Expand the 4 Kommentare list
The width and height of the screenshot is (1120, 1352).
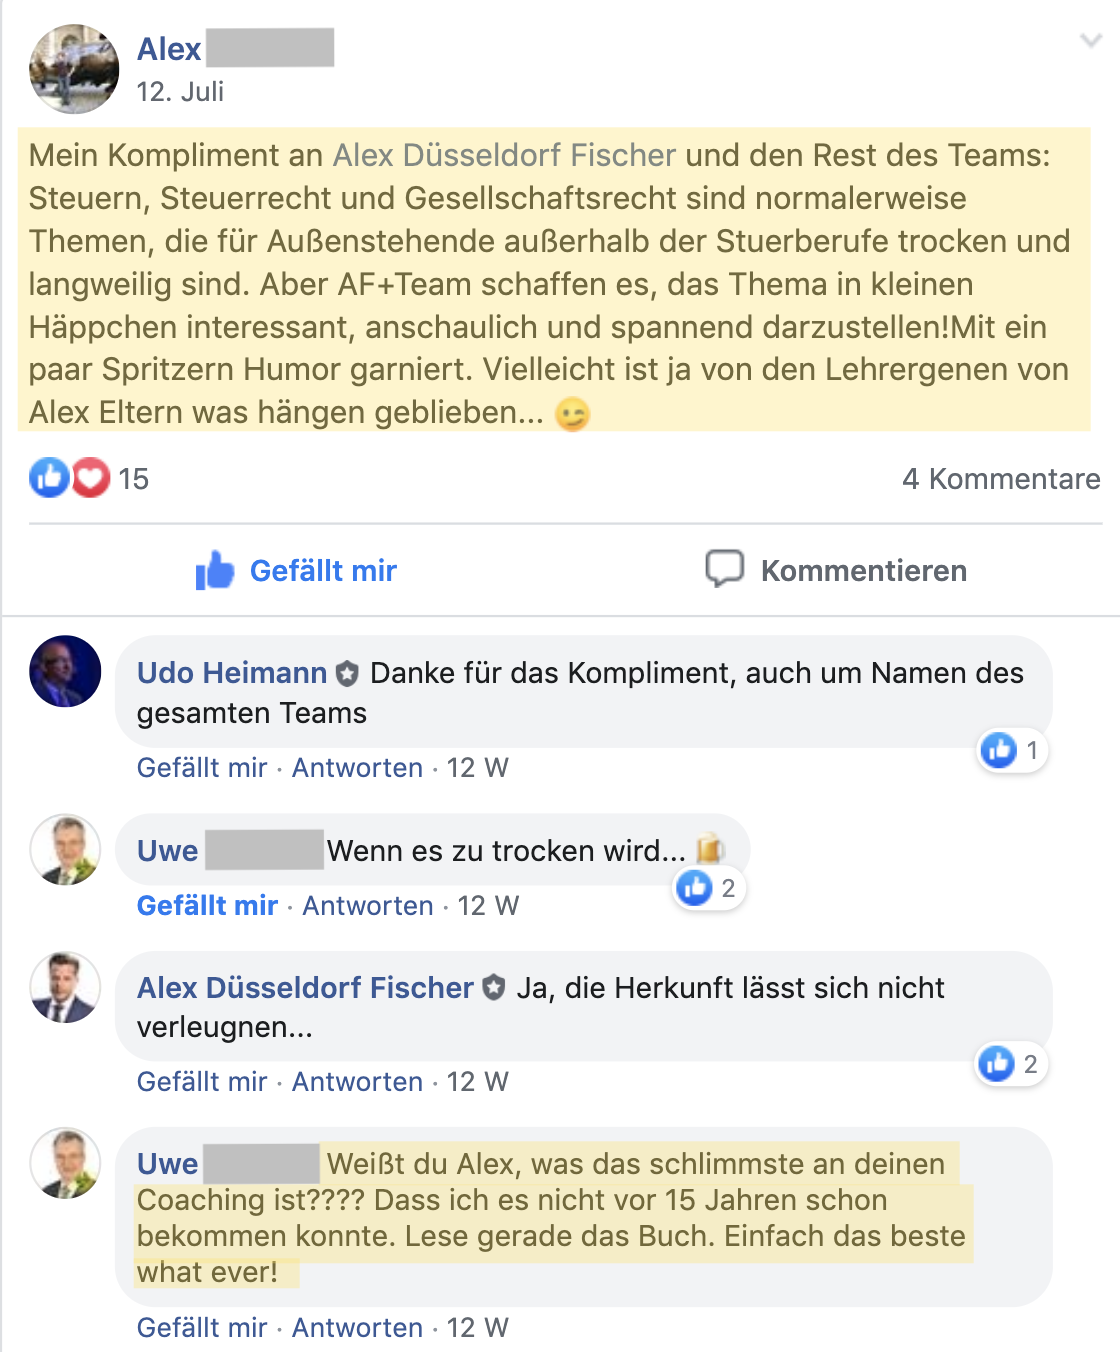tap(1001, 479)
